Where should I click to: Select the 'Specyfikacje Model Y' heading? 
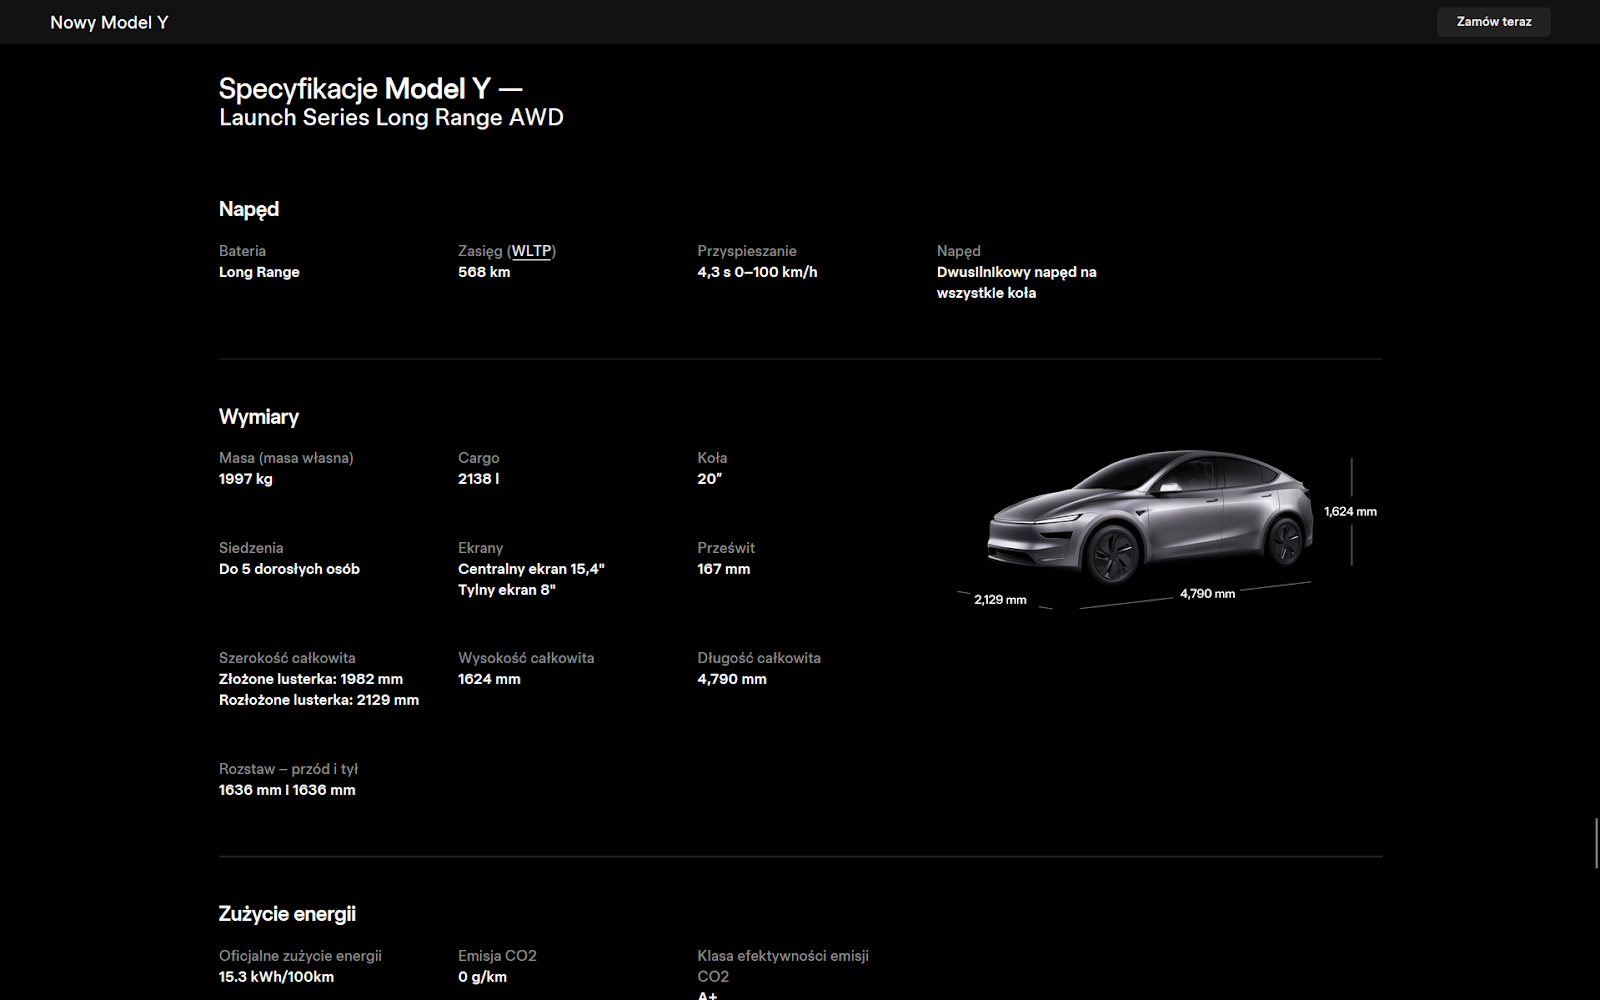pos(370,89)
